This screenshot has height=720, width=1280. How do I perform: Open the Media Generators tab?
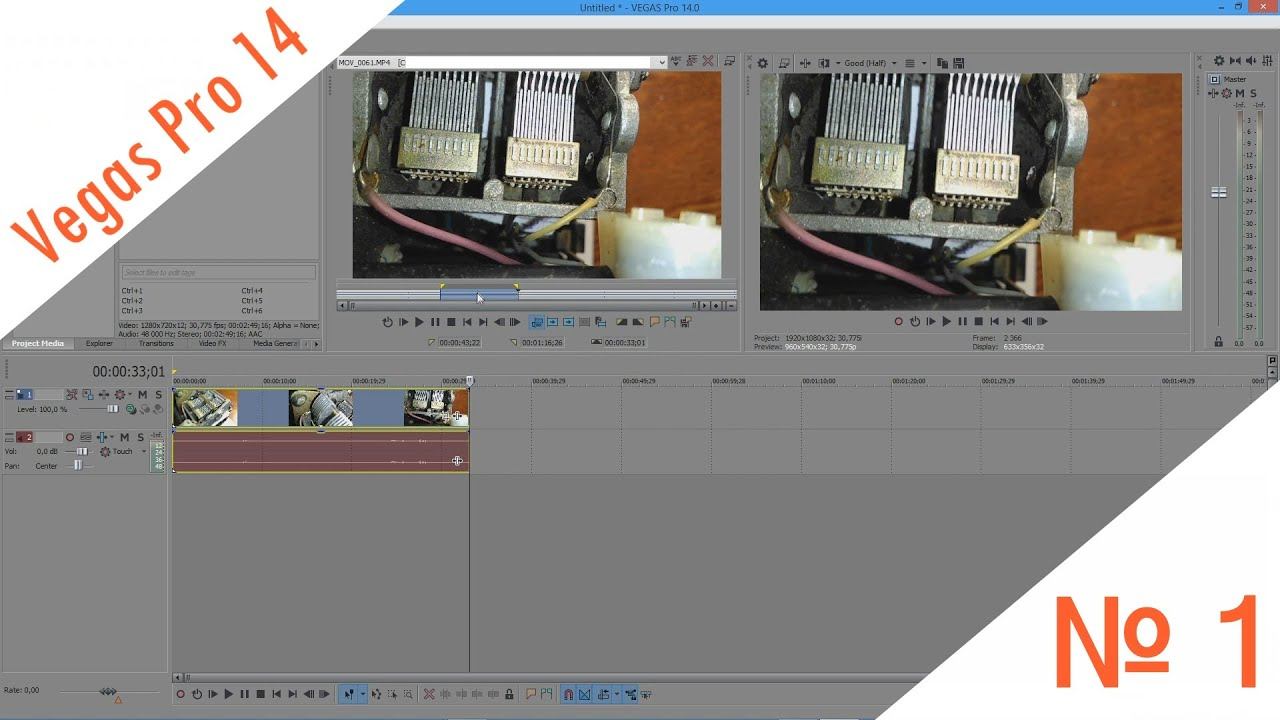(x=274, y=343)
